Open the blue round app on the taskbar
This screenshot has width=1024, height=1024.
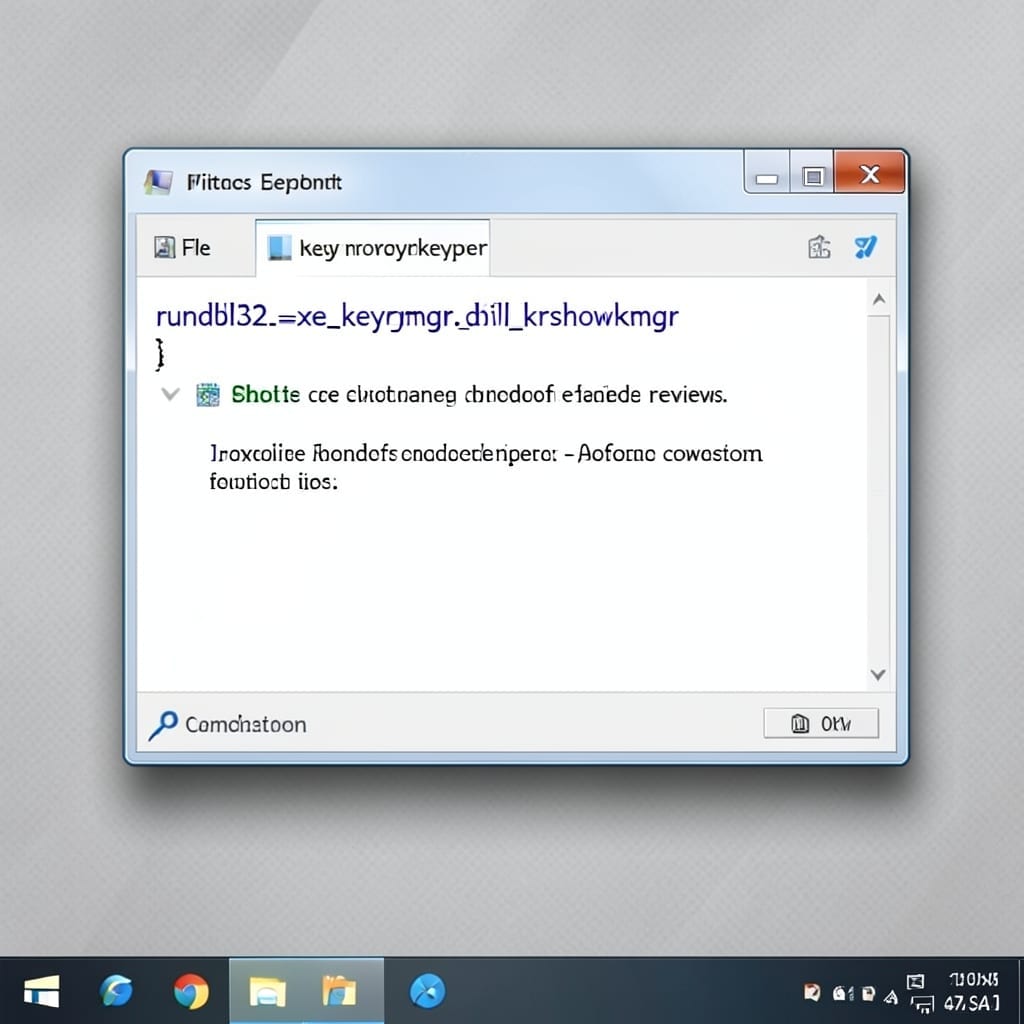428,991
